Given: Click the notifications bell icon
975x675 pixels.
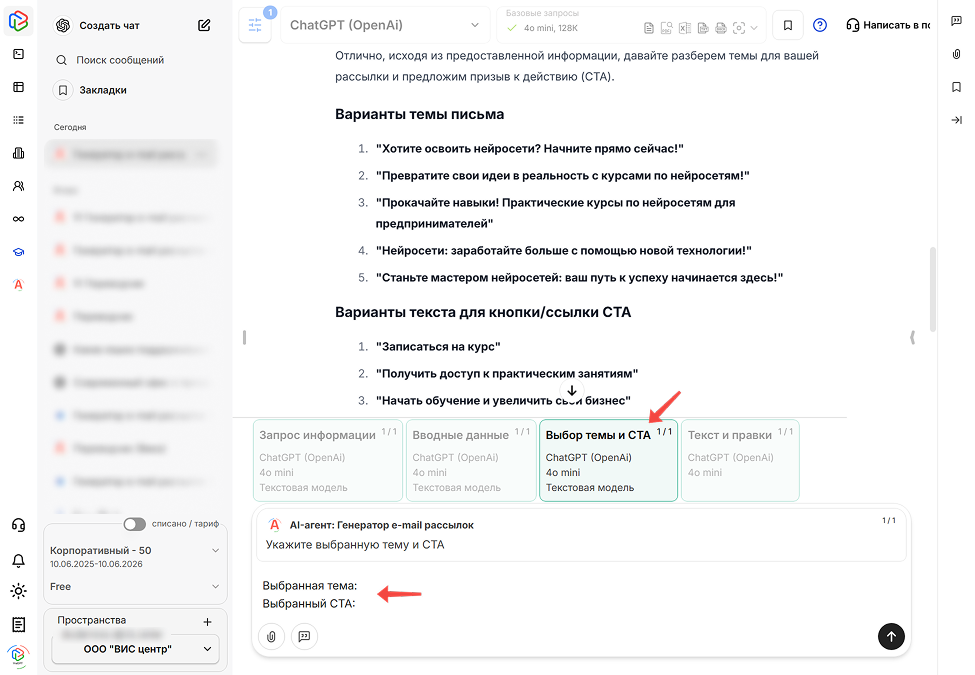Looking at the screenshot, I should point(18,561).
